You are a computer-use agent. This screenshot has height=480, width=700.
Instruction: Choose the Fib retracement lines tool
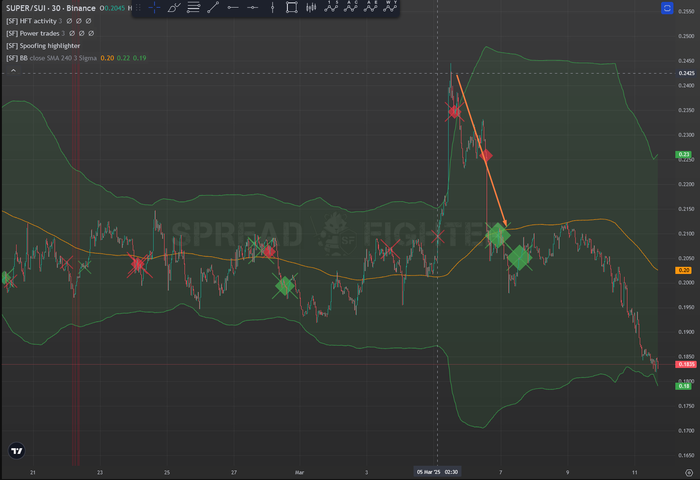pos(193,7)
